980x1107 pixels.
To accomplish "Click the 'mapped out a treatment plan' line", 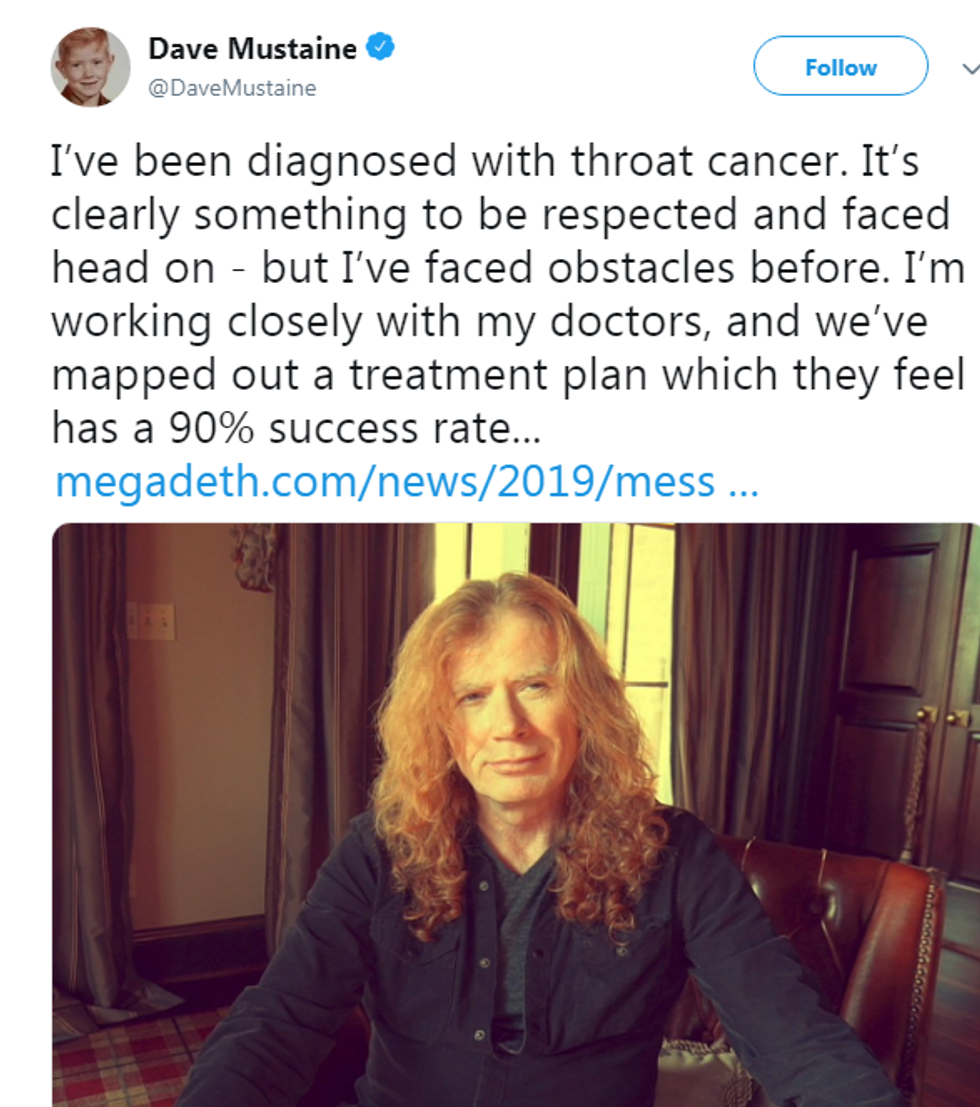I will tap(507, 375).
